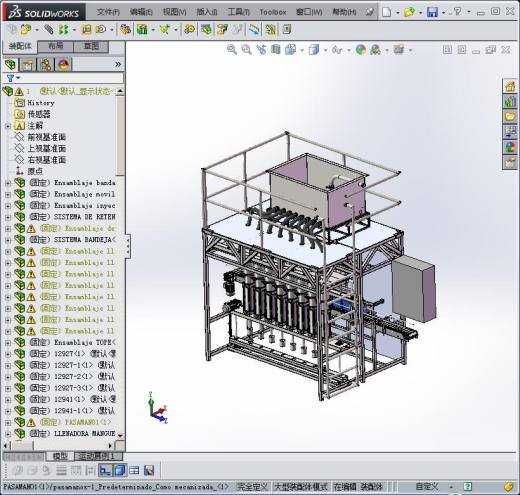Select the 模型 bottom tab
The width and height of the screenshot is (520, 495).
coord(60,456)
